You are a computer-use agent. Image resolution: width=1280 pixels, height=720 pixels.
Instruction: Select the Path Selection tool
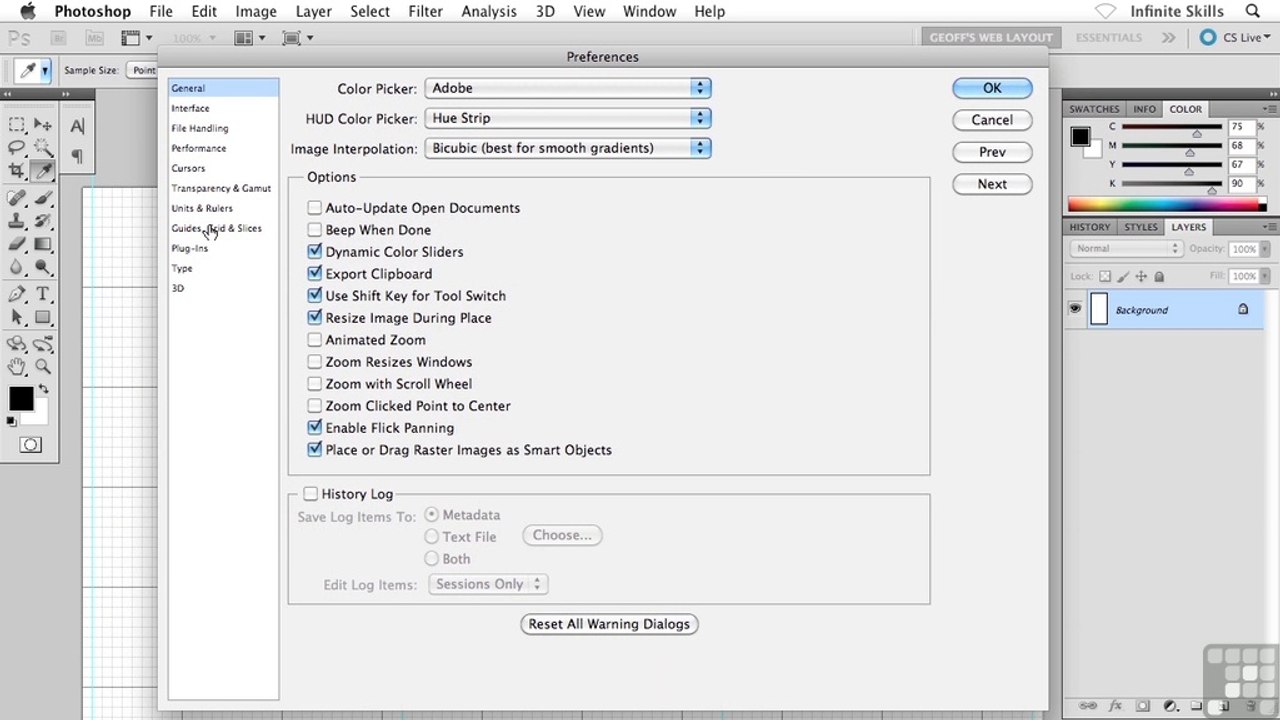point(17,317)
